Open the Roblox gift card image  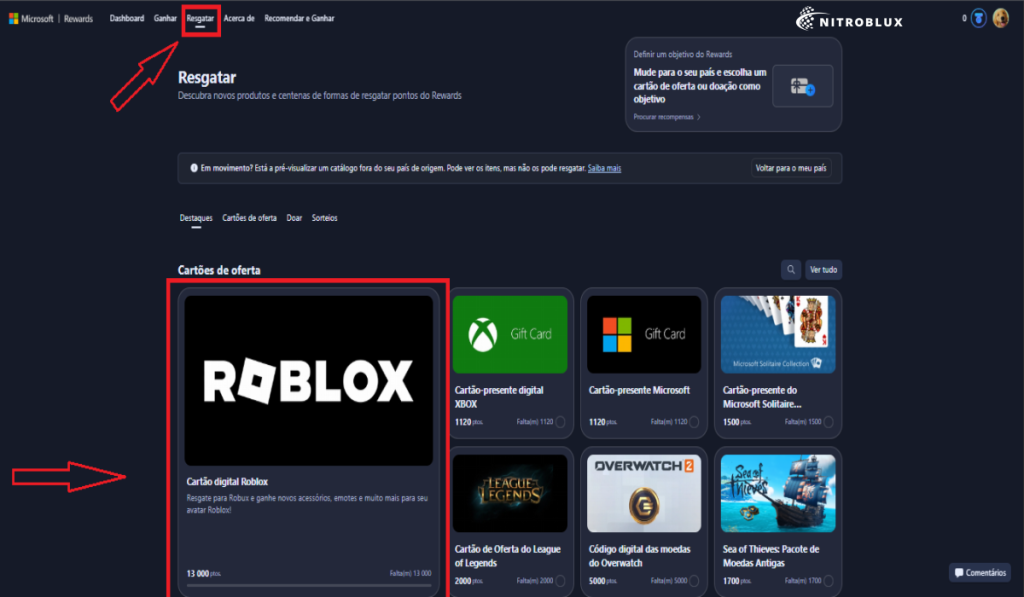(308, 381)
